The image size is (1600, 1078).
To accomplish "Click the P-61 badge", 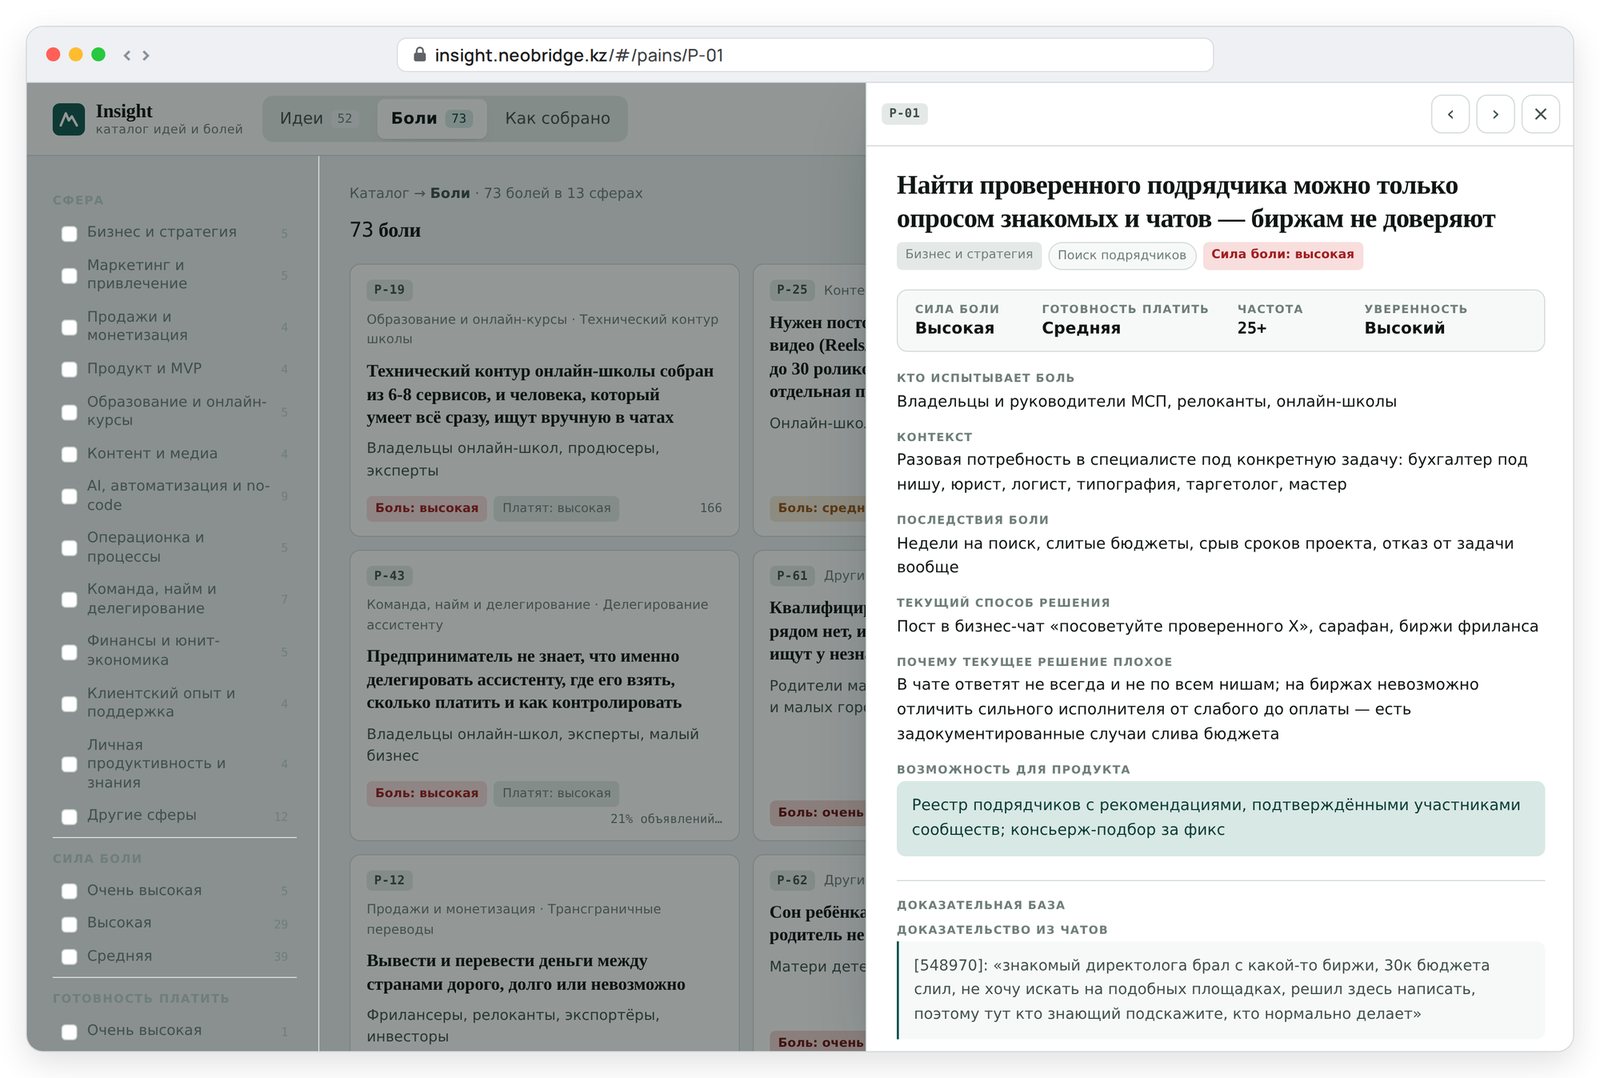I will click(x=792, y=576).
